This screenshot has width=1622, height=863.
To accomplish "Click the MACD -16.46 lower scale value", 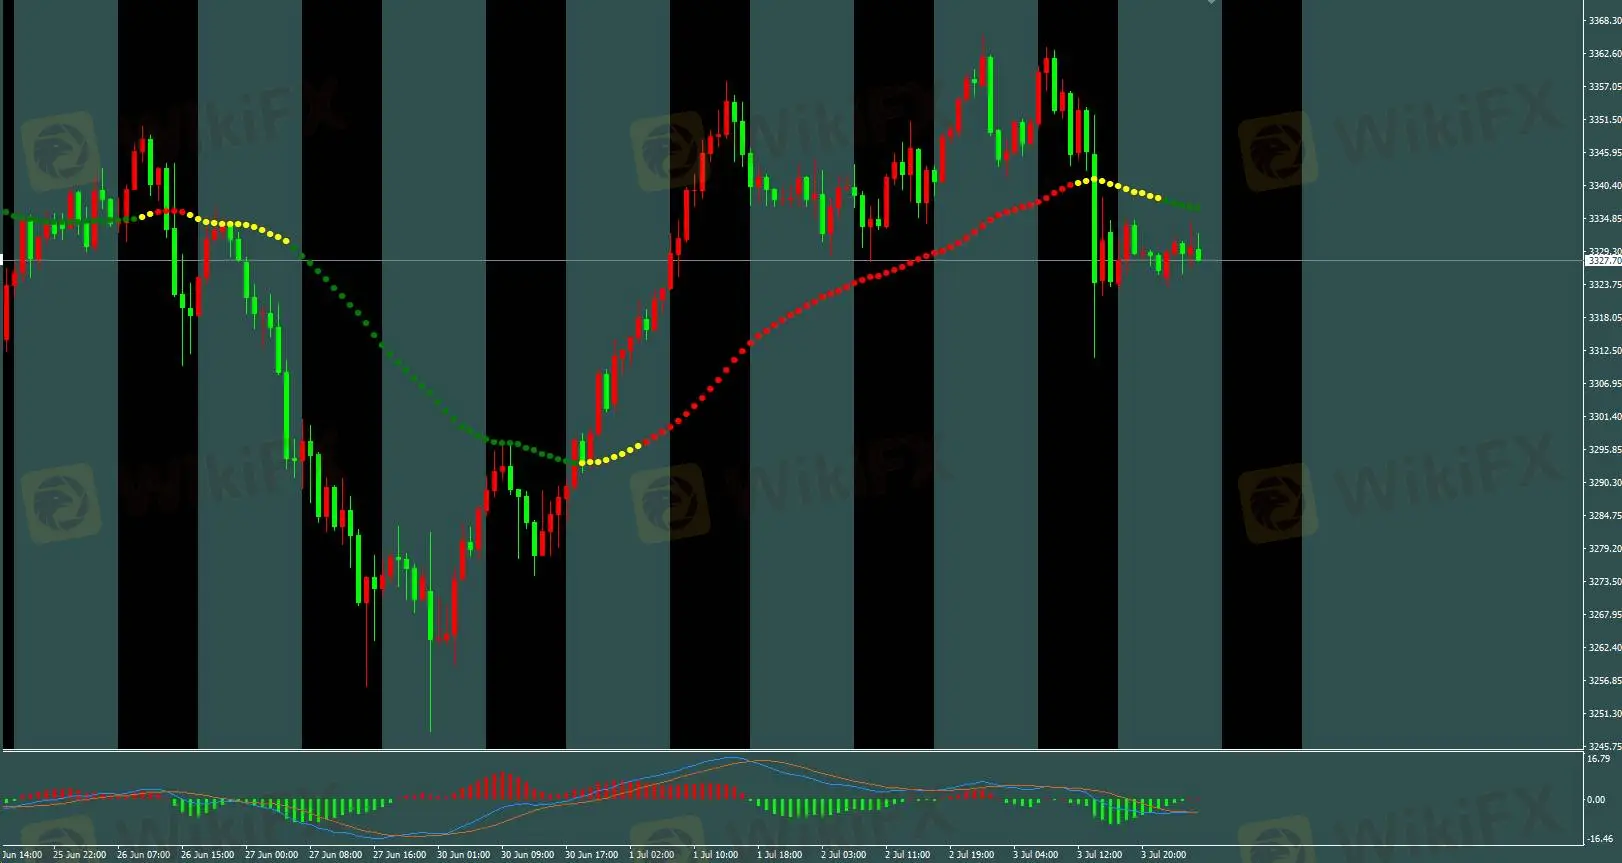I will [x=1600, y=839].
